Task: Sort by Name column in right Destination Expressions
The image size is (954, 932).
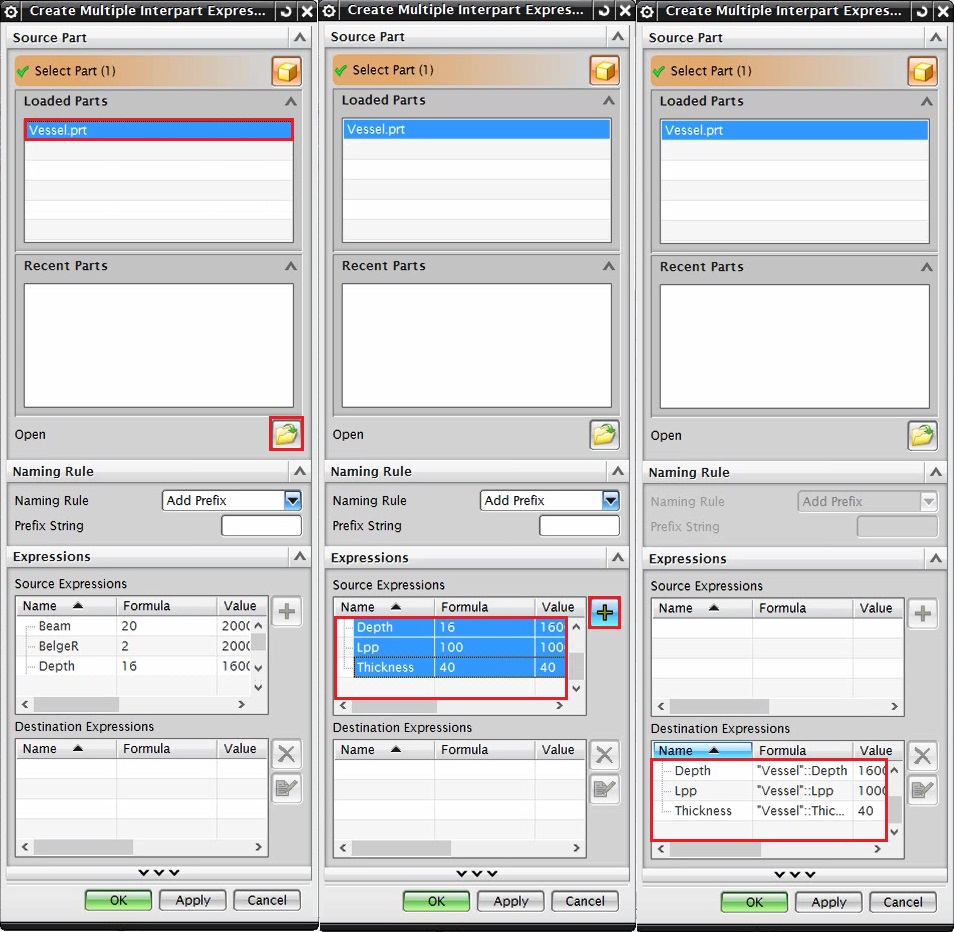Action: click(703, 751)
